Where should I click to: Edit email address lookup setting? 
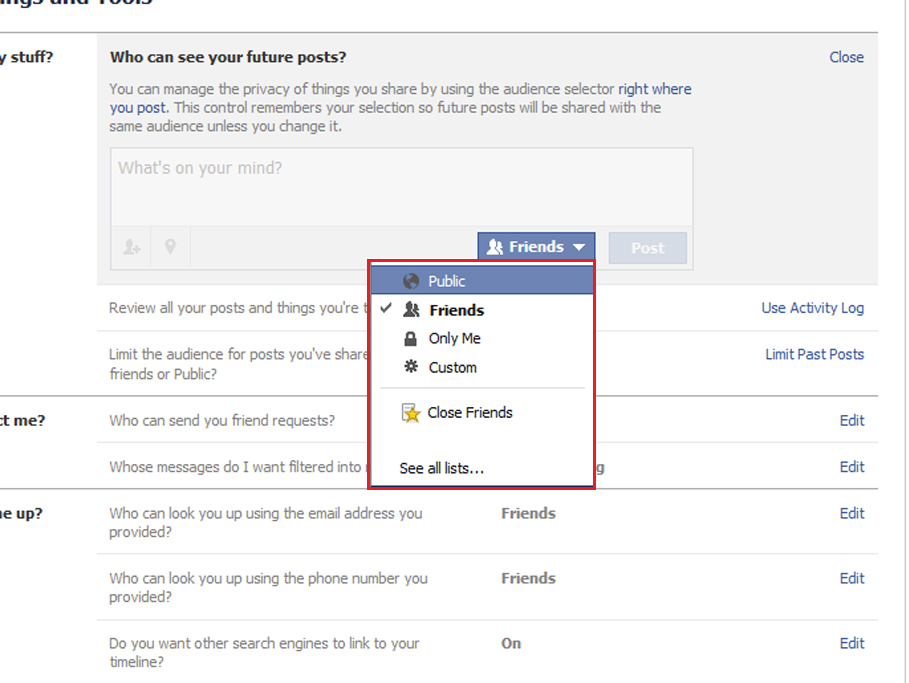852,513
